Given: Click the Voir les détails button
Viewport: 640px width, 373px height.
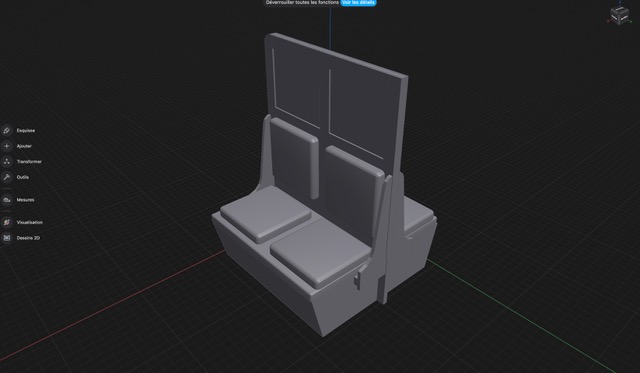Looking at the screenshot, I should [x=358, y=2].
